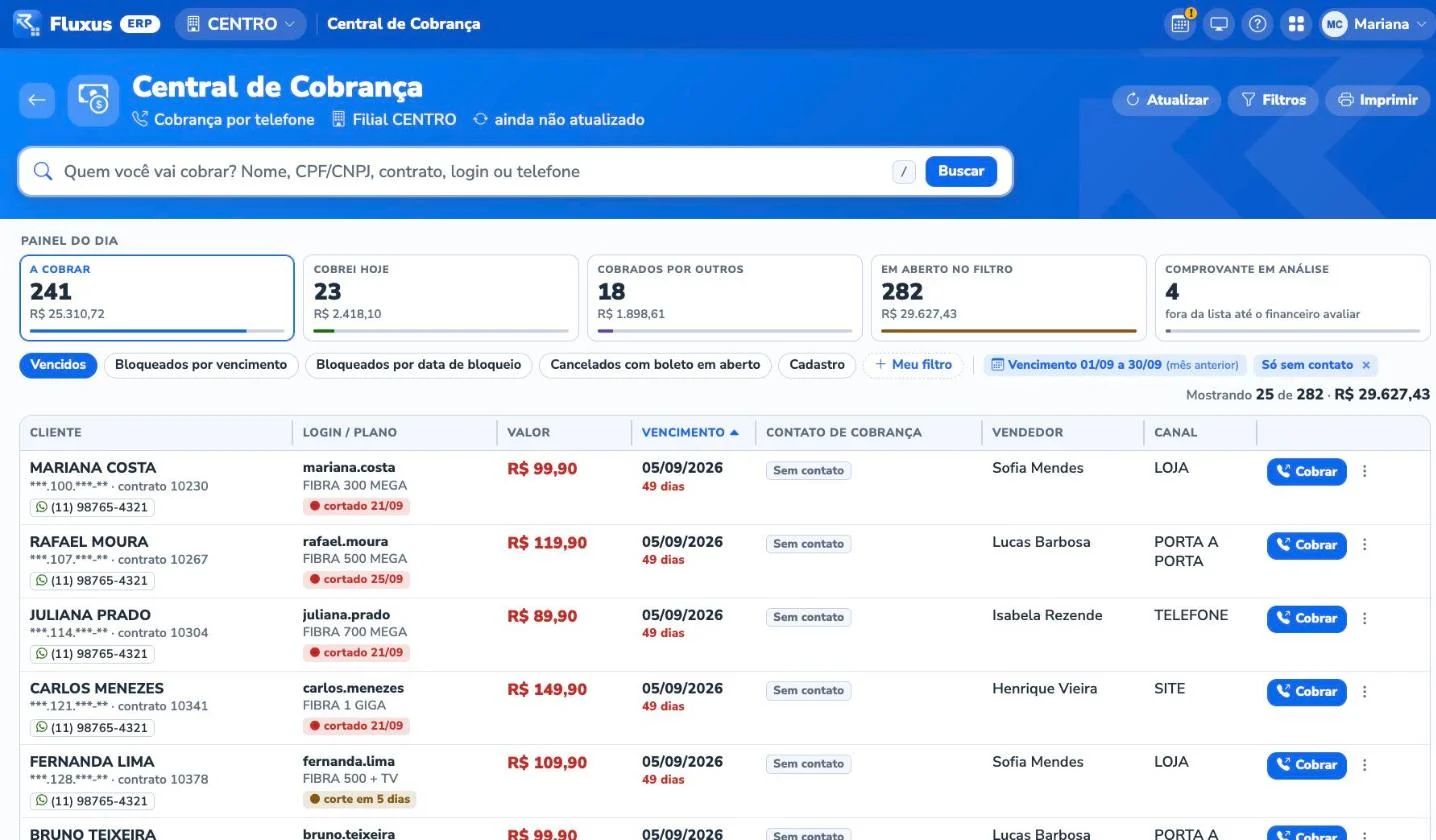The width and height of the screenshot is (1436, 840).
Task: Open the Vencimento date range filter chip
Action: coord(1115,365)
